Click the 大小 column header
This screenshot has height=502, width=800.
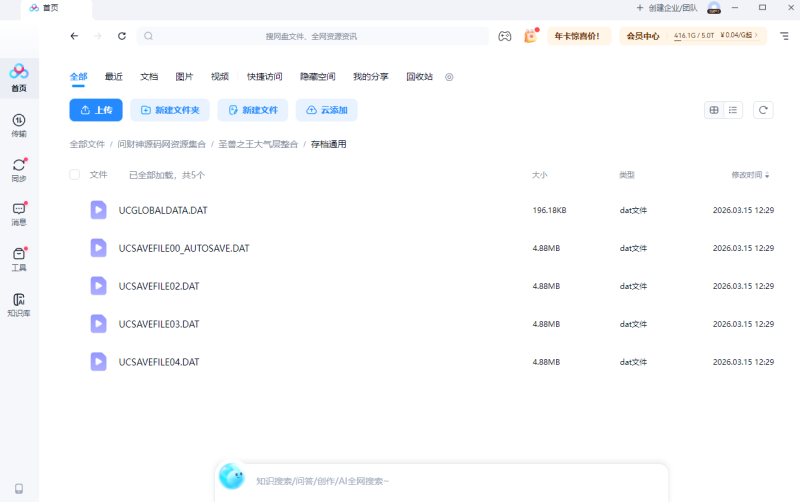pyautogui.click(x=540, y=175)
